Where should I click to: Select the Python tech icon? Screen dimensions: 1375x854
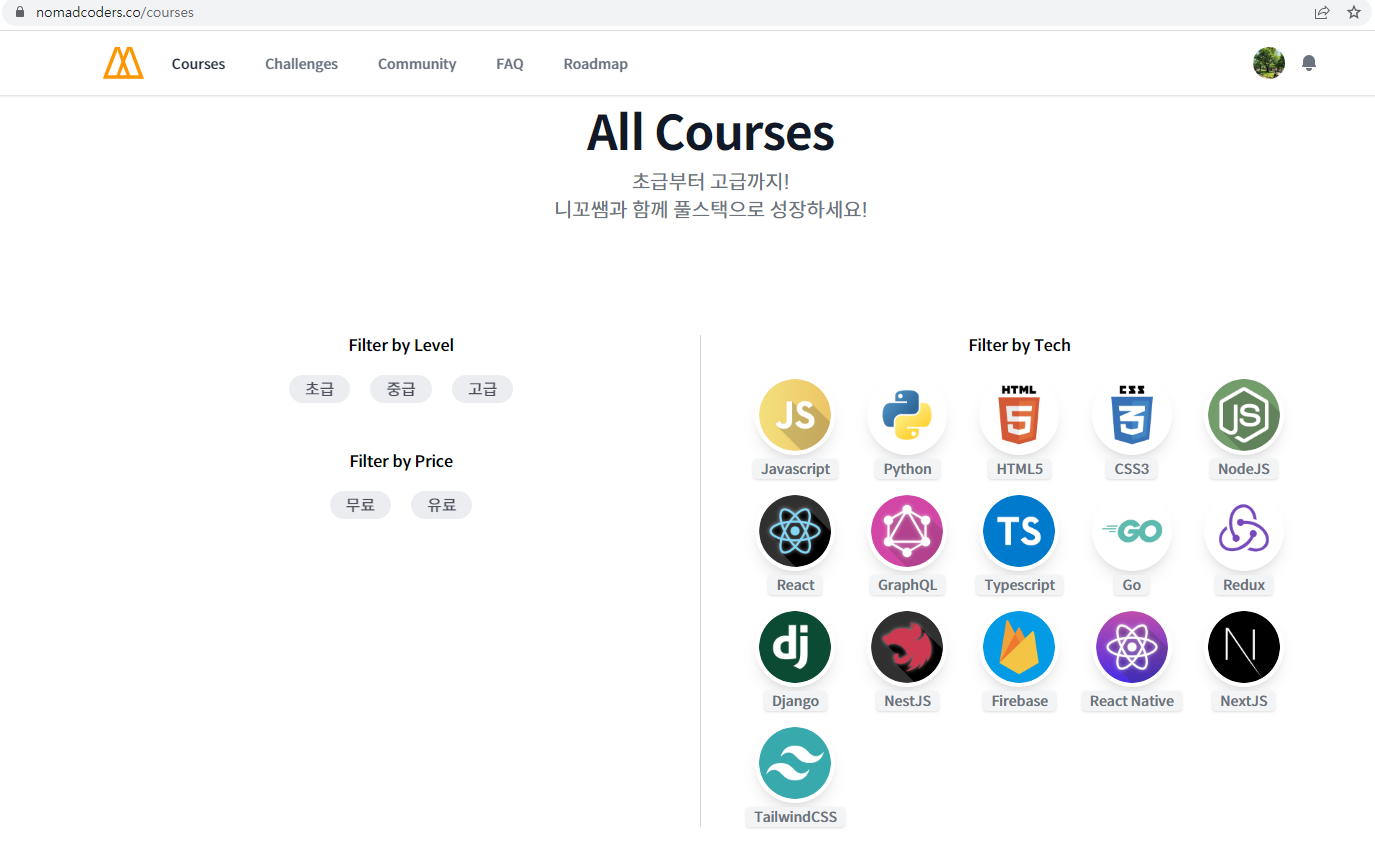coord(907,415)
